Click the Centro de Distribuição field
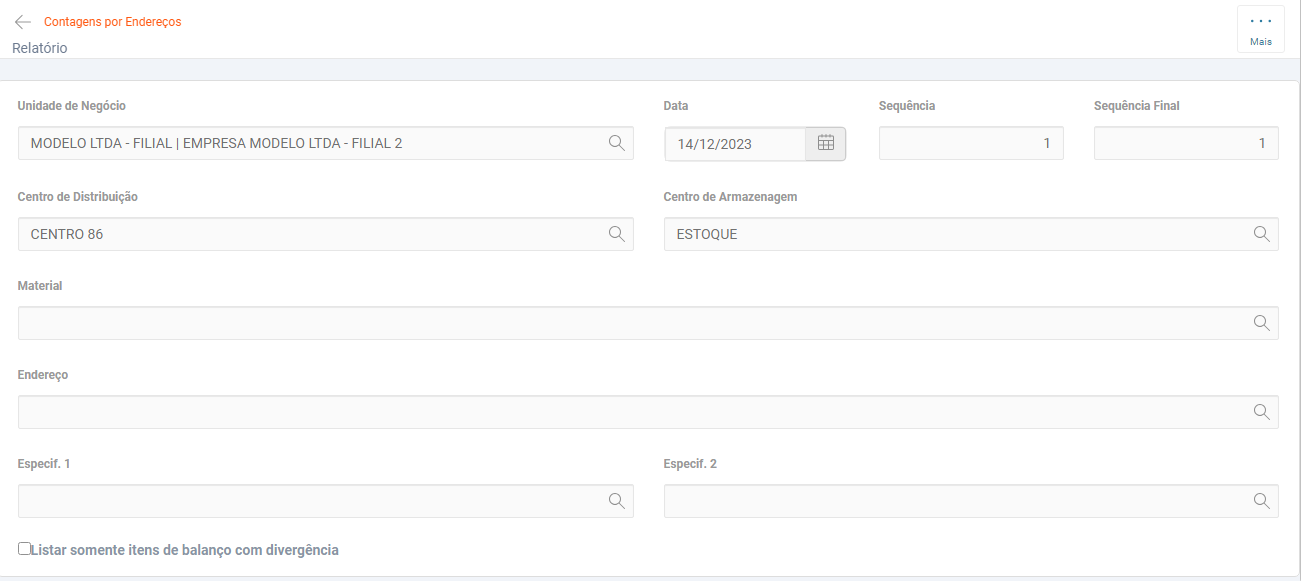 tap(310, 234)
